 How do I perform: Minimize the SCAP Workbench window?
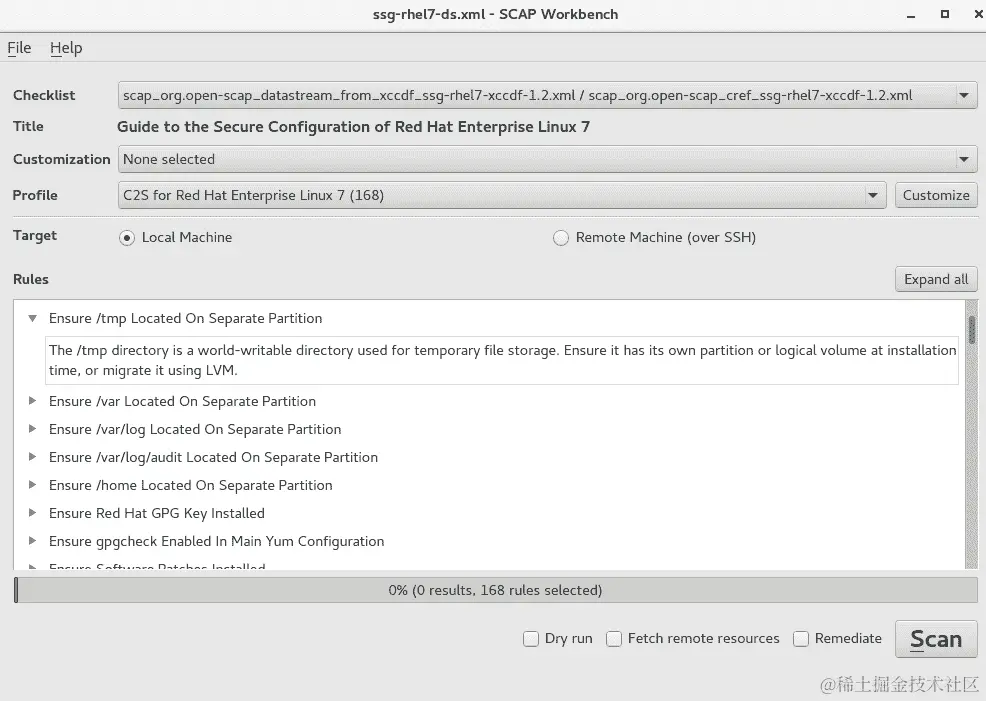911,14
